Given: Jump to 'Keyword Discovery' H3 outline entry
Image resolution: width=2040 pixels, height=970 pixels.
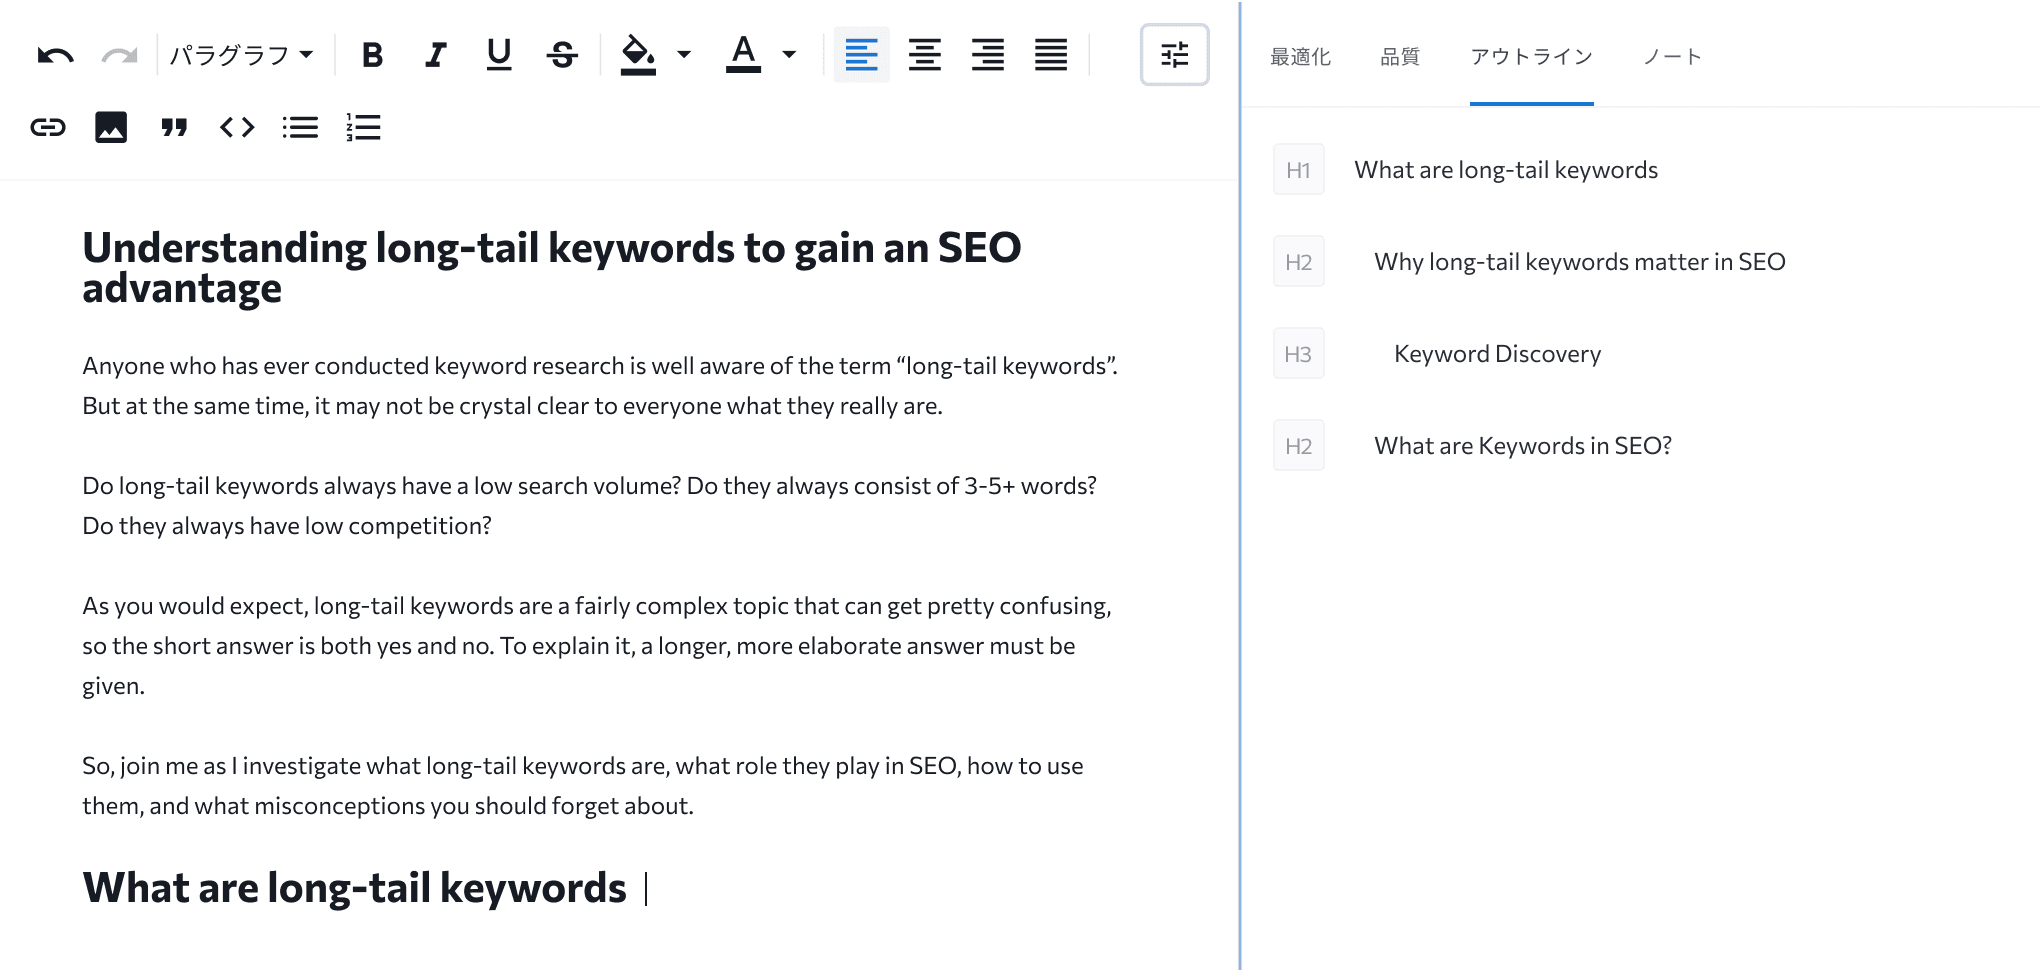Looking at the screenshot, I should point(1497,354).
